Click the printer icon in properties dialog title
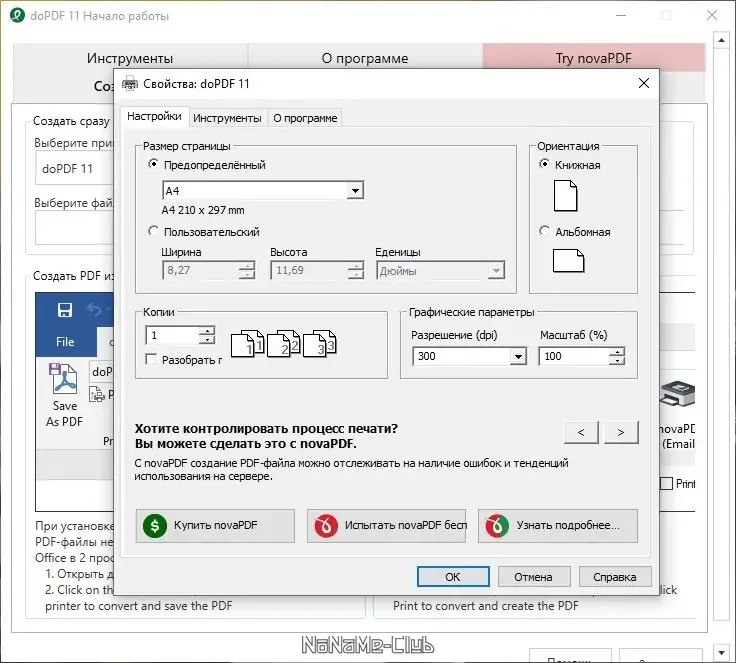The image size is (736, 663). click(x=130, y=84)
